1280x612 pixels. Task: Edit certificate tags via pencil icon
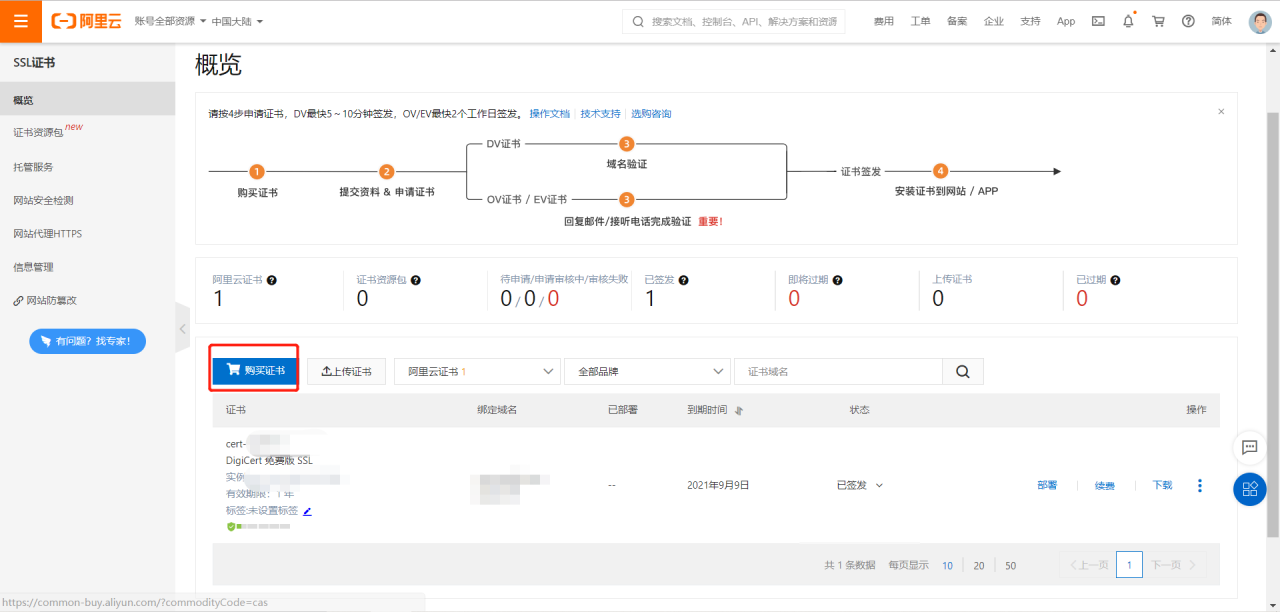point(307,510)
